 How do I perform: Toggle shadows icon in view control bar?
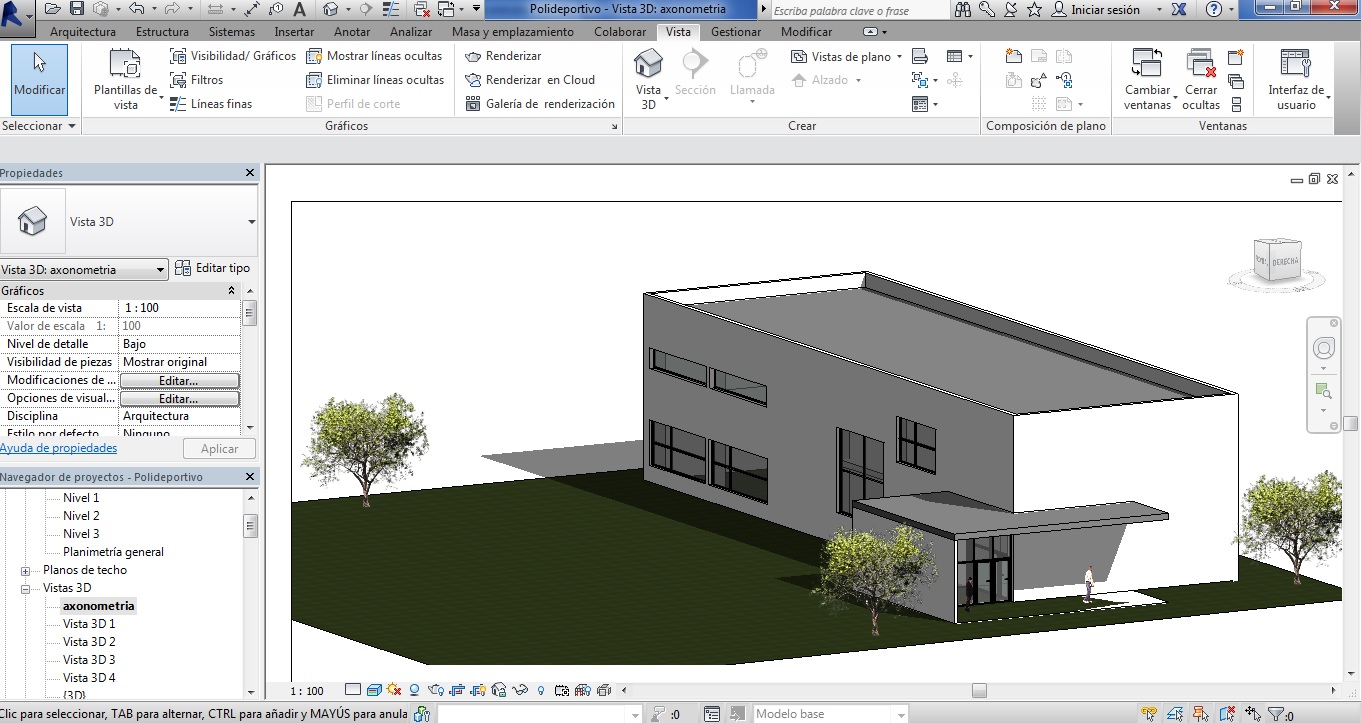(x=414, y=690)
